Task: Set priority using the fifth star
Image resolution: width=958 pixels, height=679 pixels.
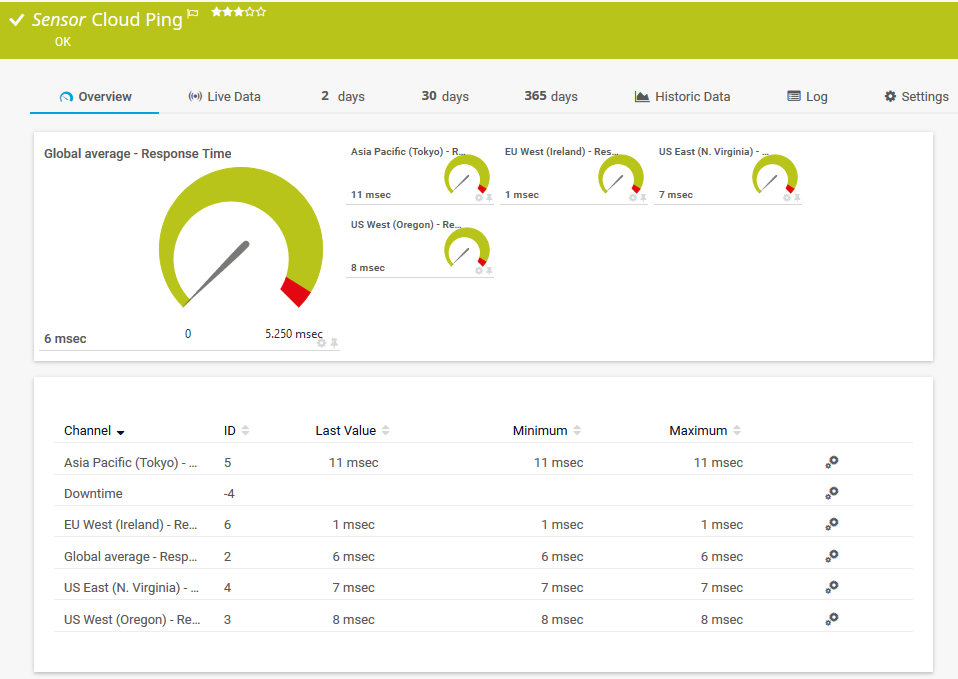Action: coord(261,12)
